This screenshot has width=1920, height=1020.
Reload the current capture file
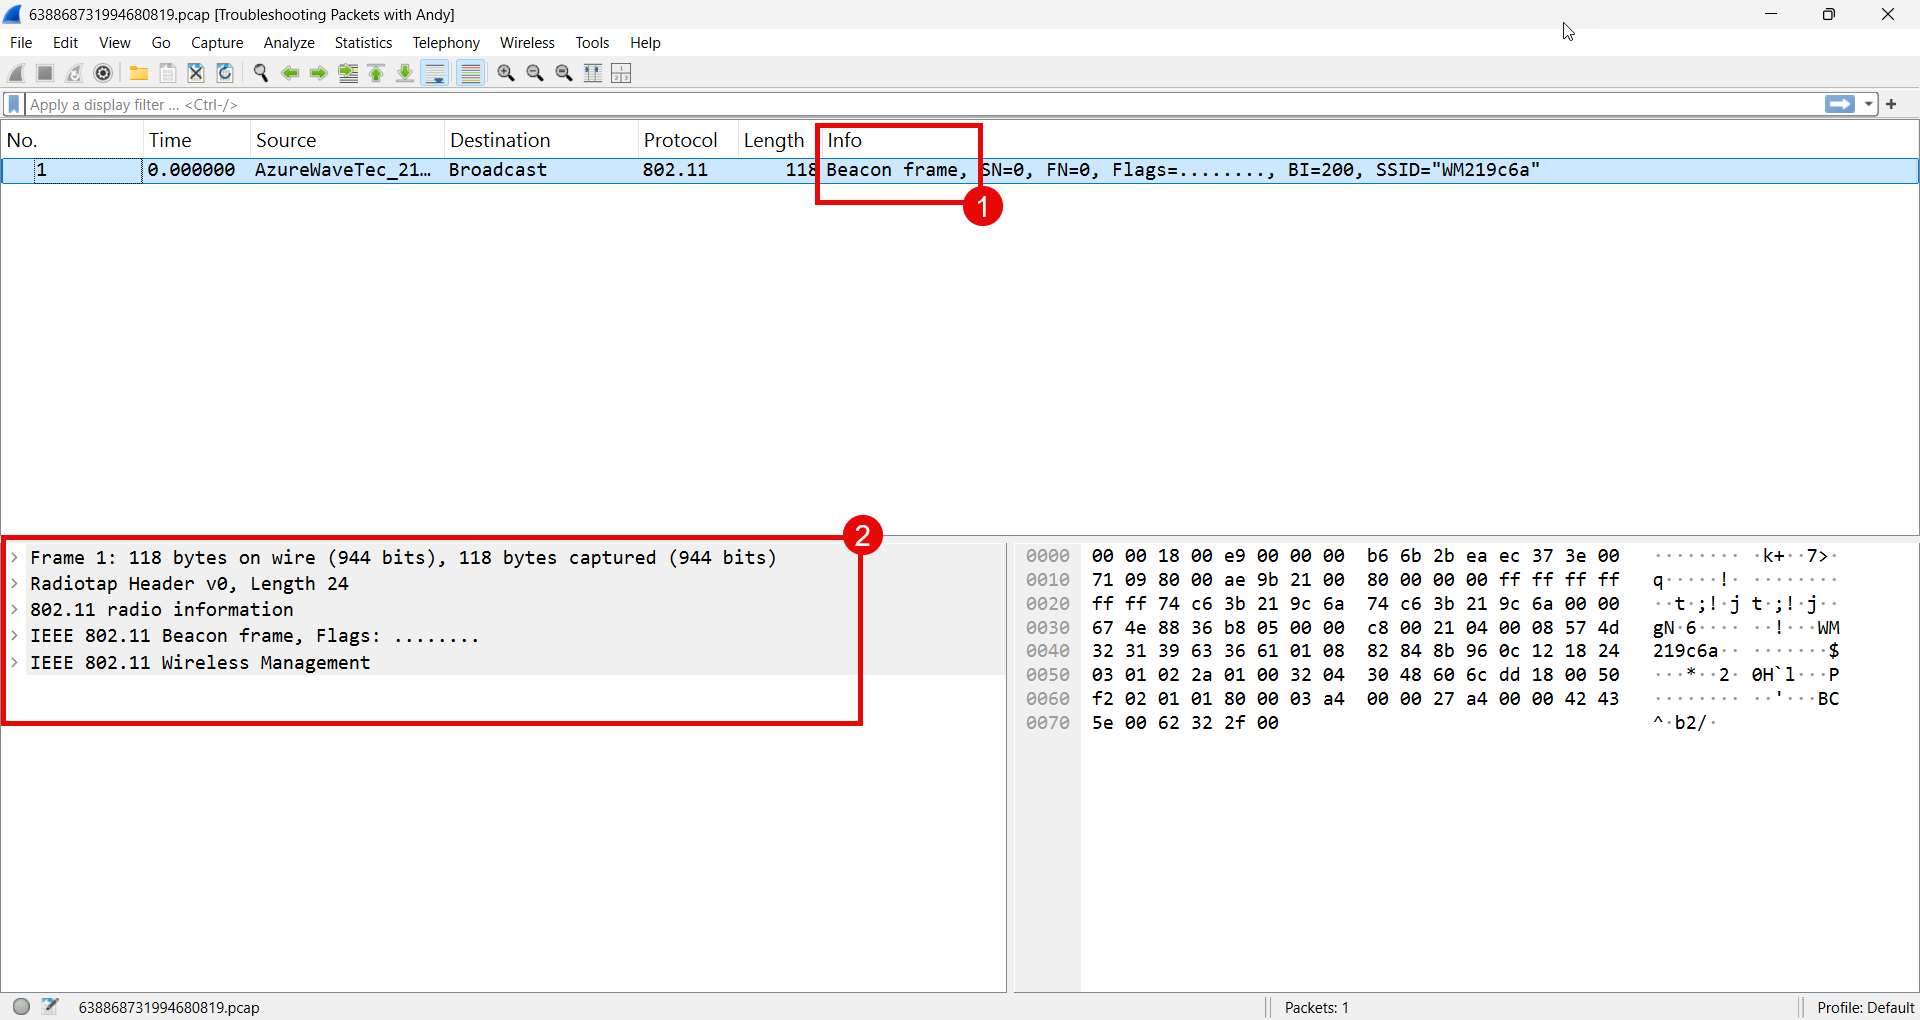click(224, 72)
